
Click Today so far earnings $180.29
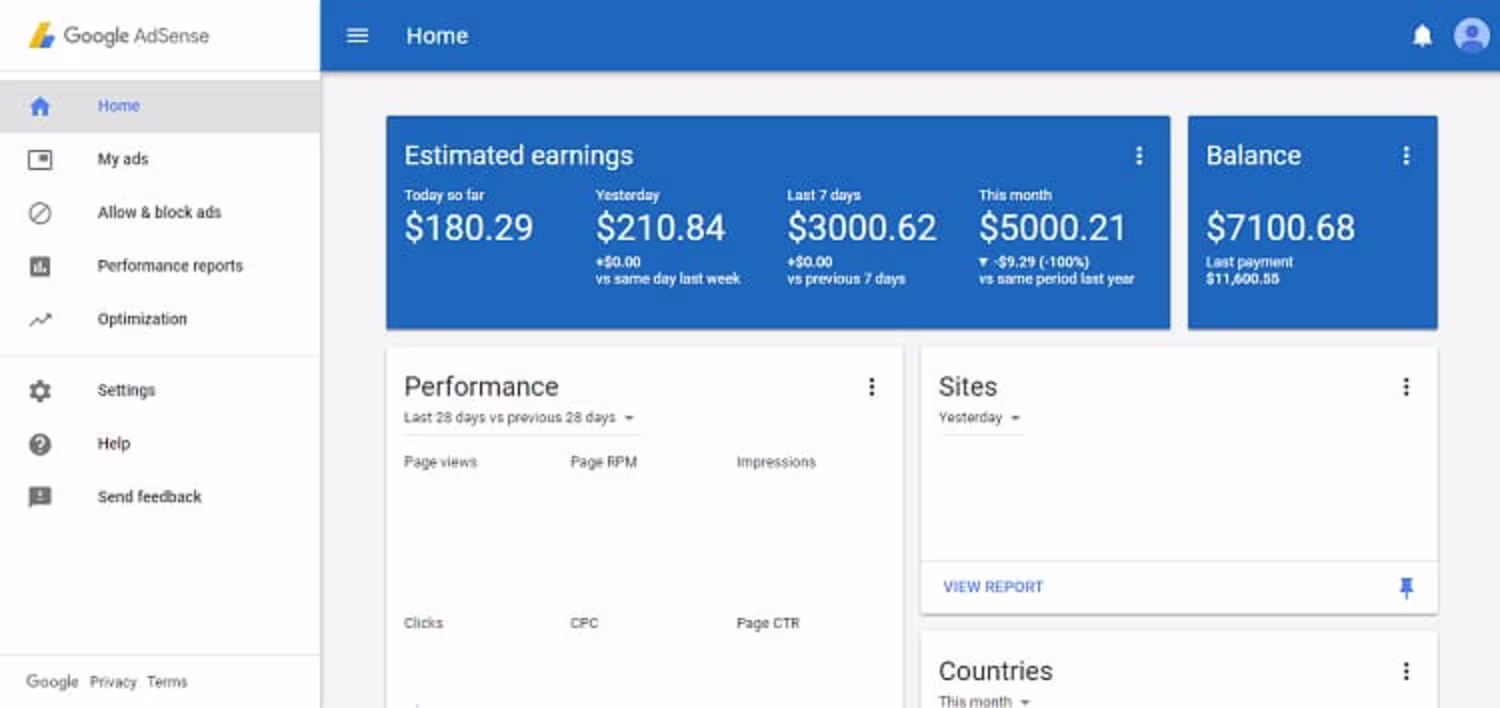point(469,228)
